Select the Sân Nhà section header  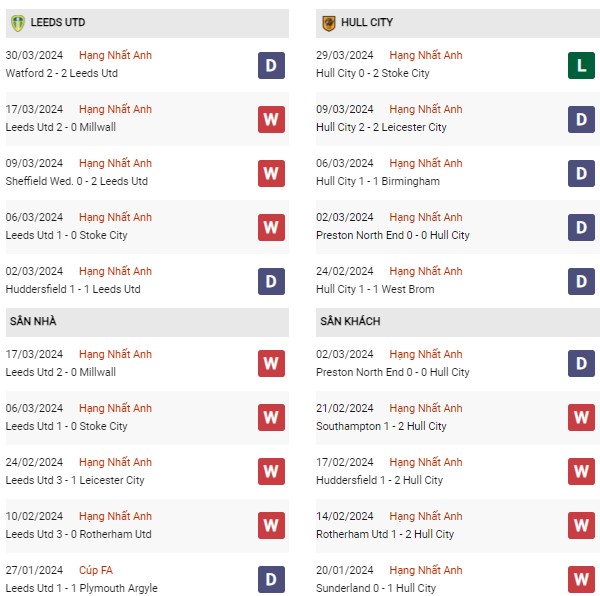click(x=33, y=321)
